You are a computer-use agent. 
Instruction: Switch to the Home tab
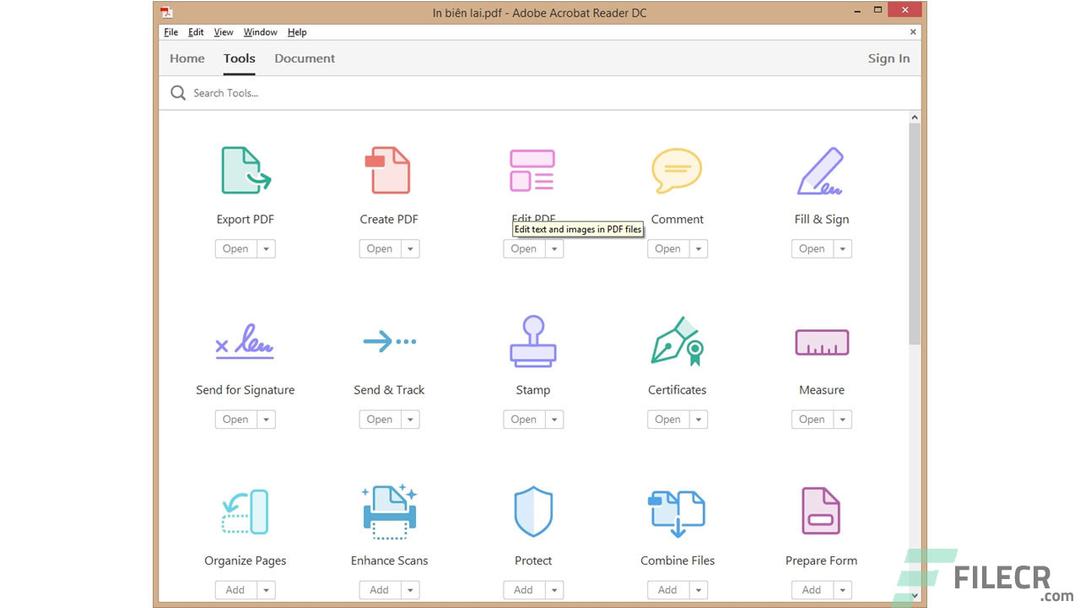[x=186, y=58]
